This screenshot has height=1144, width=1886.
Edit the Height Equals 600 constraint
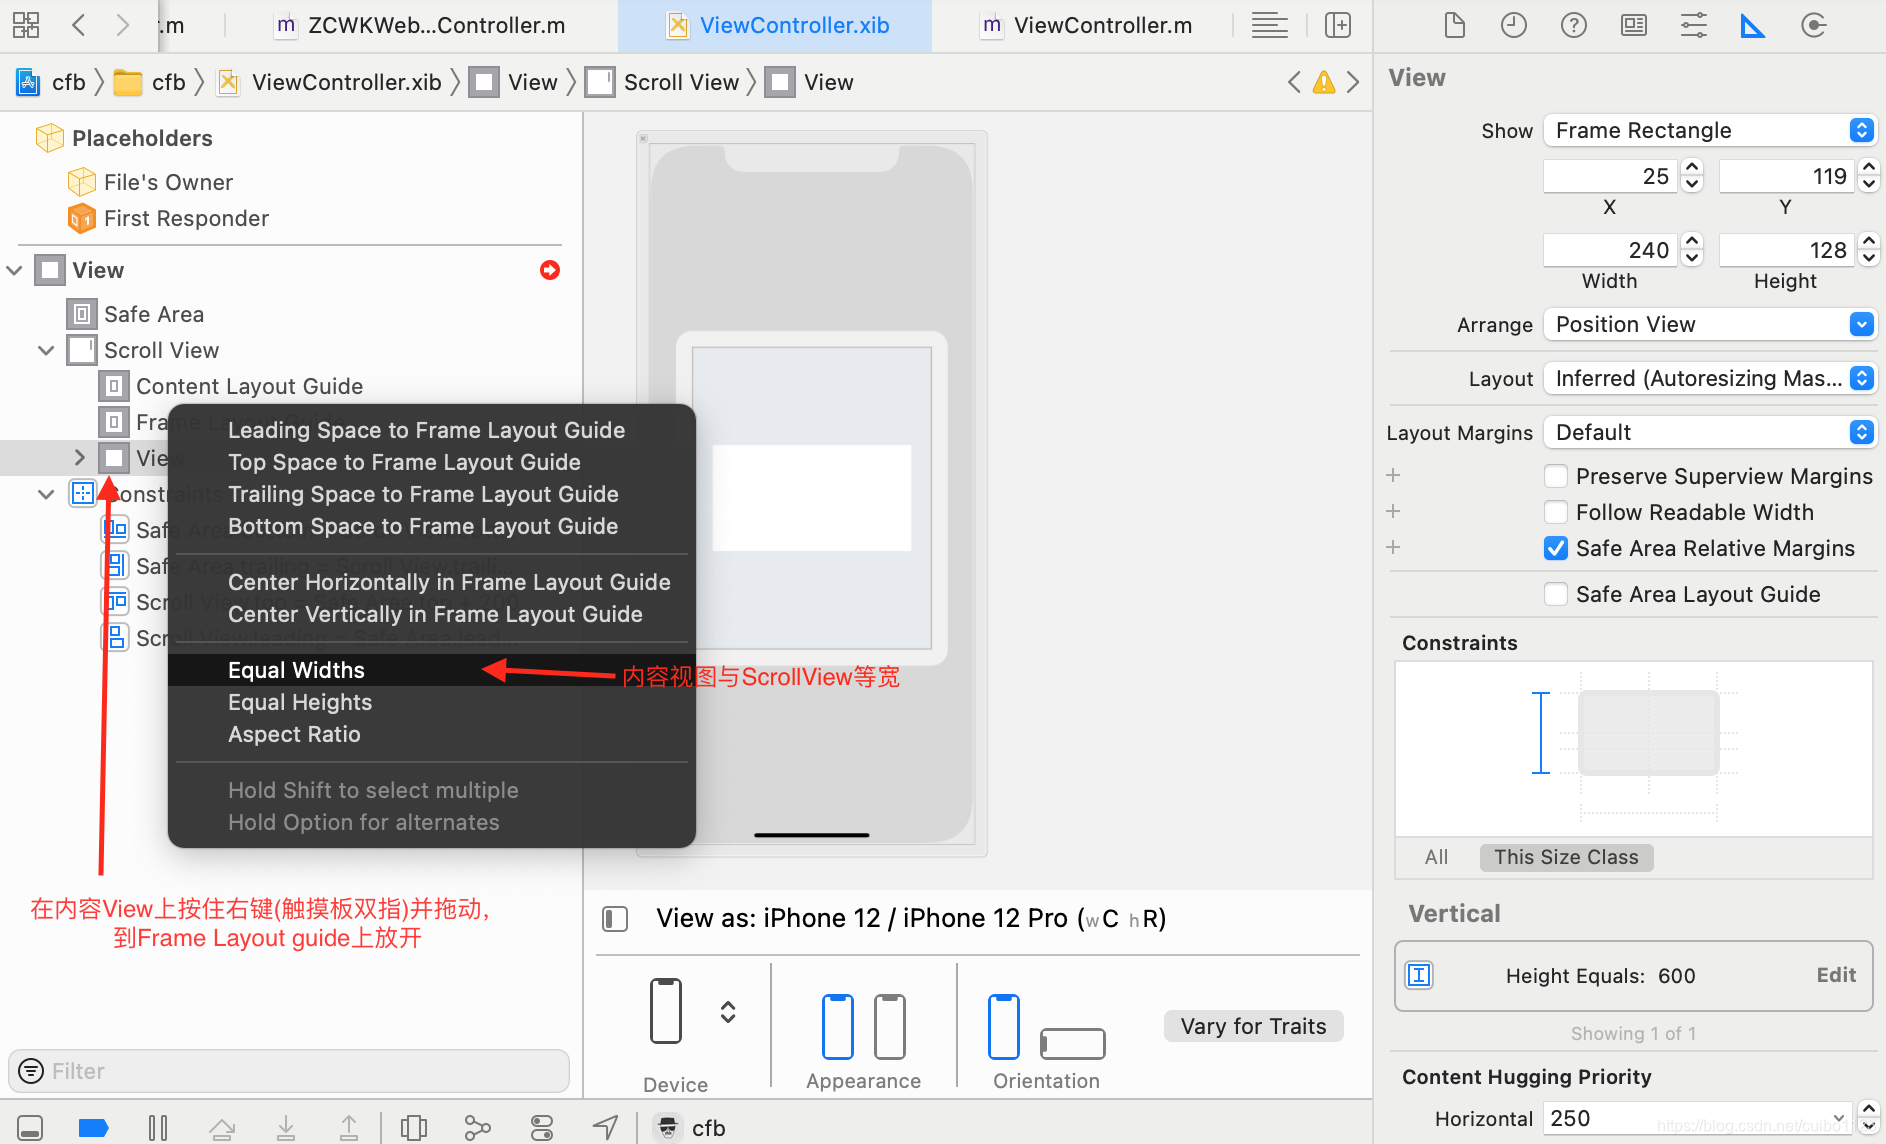(x=1836, y=975)
